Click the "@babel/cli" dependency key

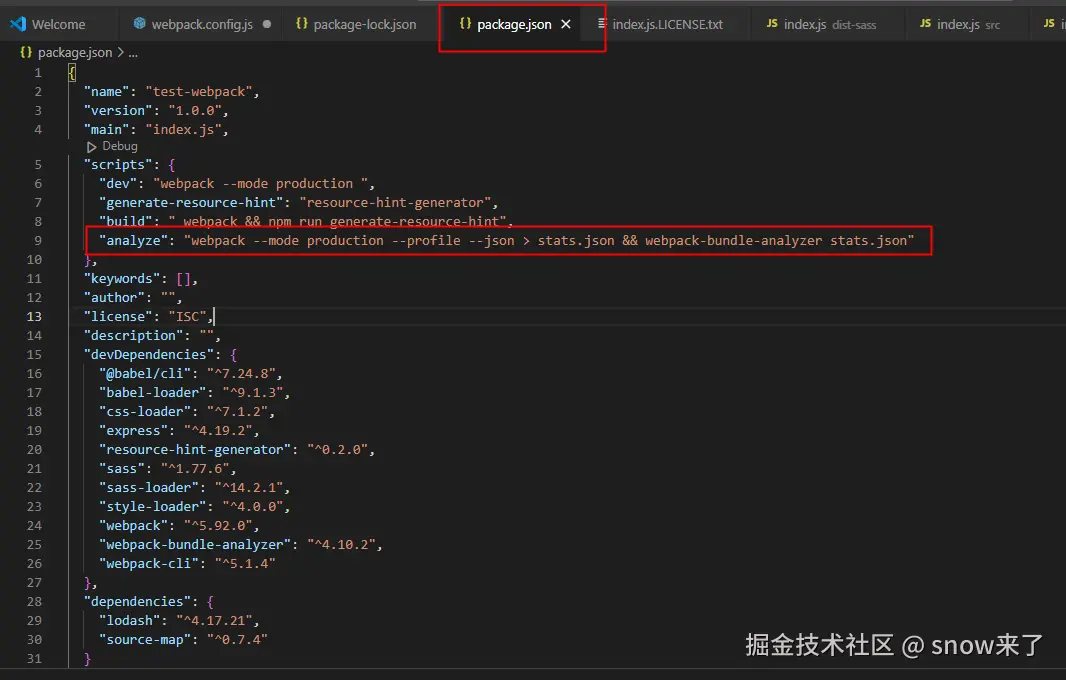[145, 374]
